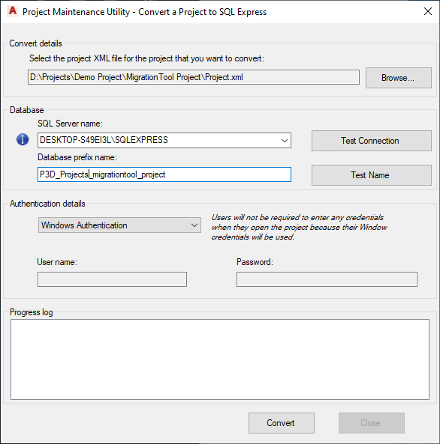Focus the project XML file path field
Viewport: 440px width, 444px height.
(194, 77)
